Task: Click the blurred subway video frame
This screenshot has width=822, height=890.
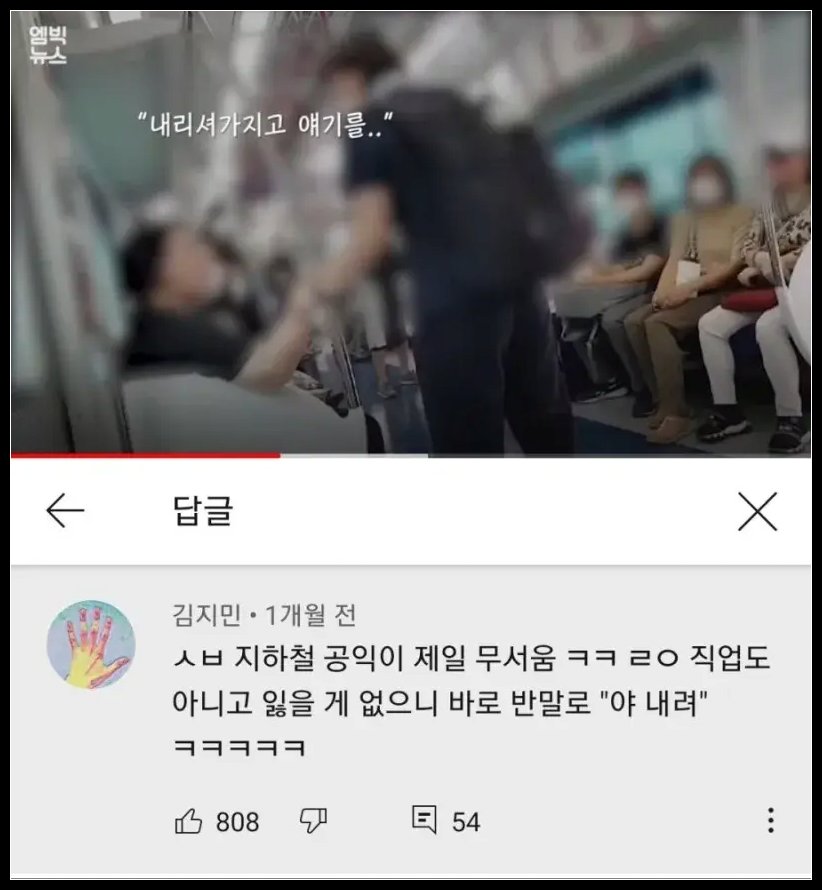Action: 411,233
